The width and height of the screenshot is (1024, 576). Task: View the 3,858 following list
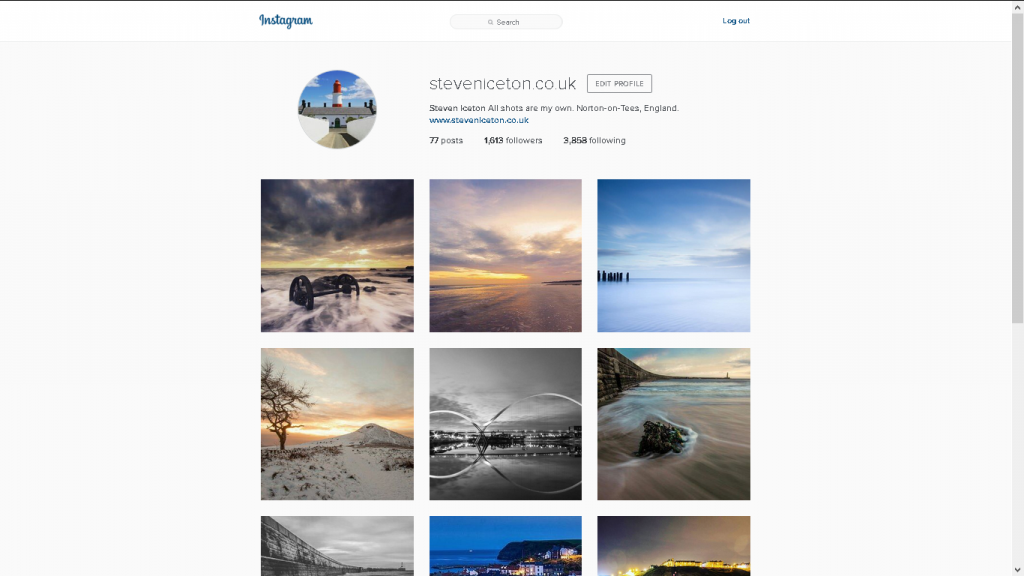594,140
